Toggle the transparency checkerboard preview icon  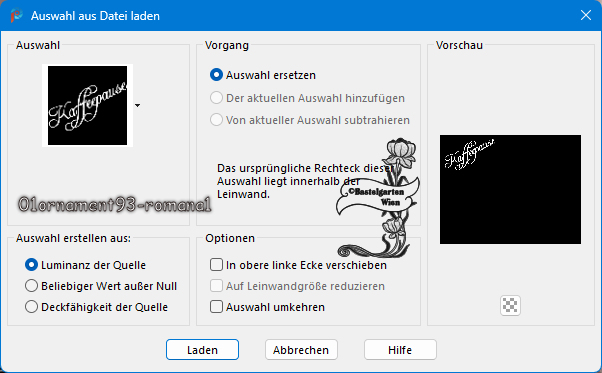[510, 305]
